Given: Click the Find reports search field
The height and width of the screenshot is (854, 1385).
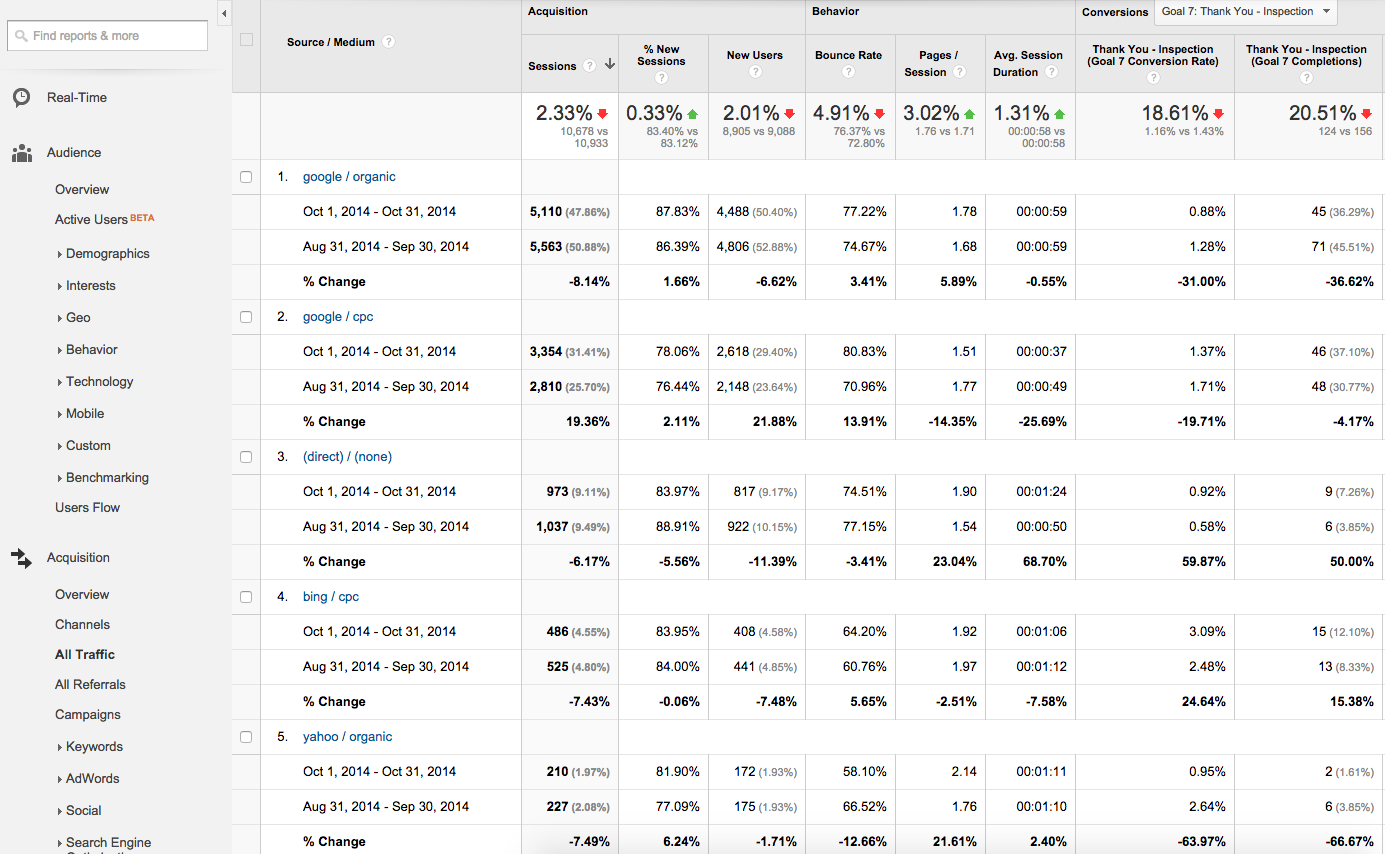Looking at the screenshot, I should point(108,36).
